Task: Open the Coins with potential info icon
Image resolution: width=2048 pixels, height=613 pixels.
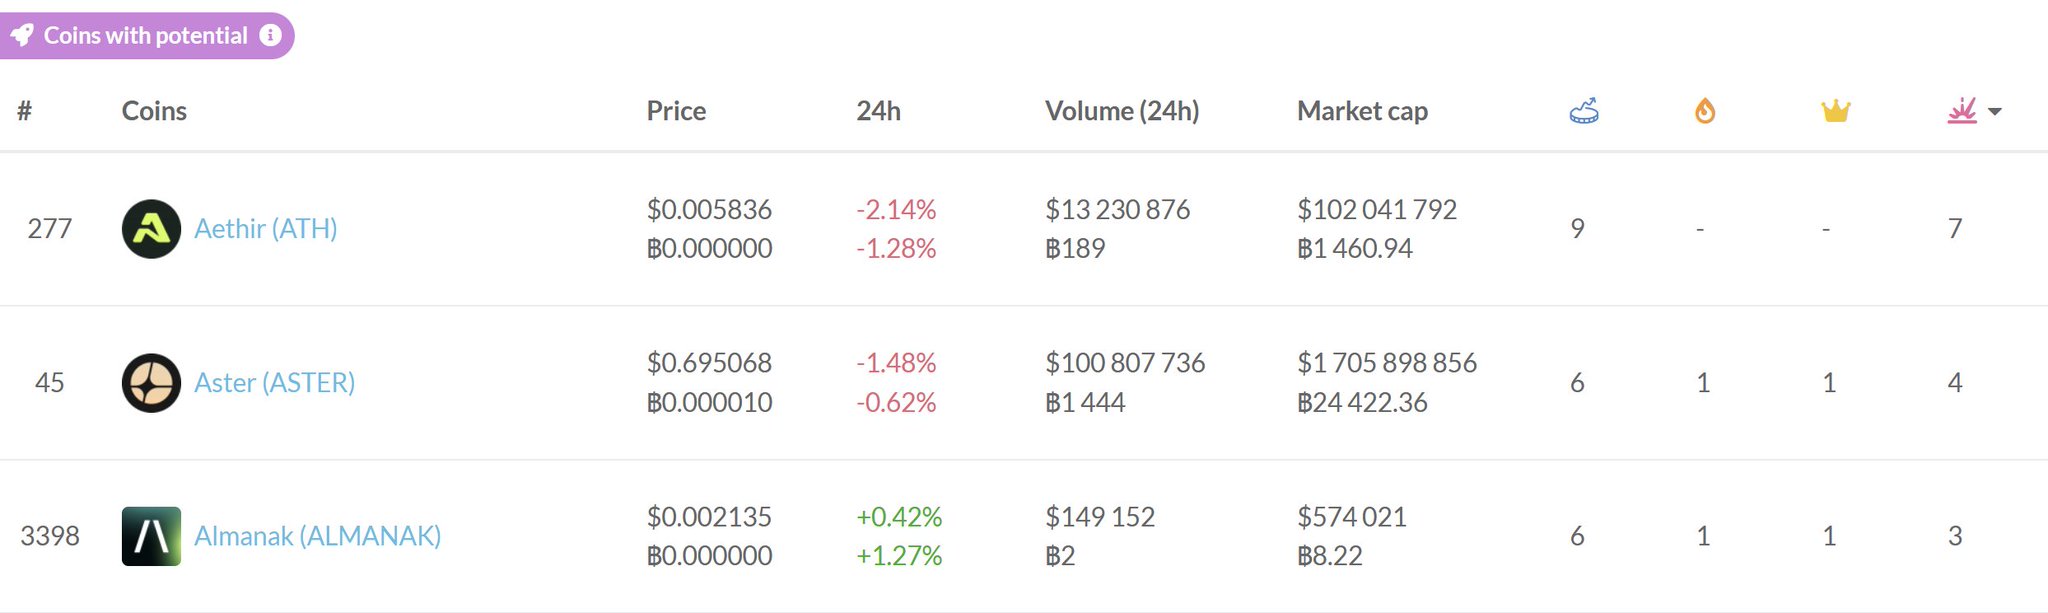Action: click(x=270, y=35)
